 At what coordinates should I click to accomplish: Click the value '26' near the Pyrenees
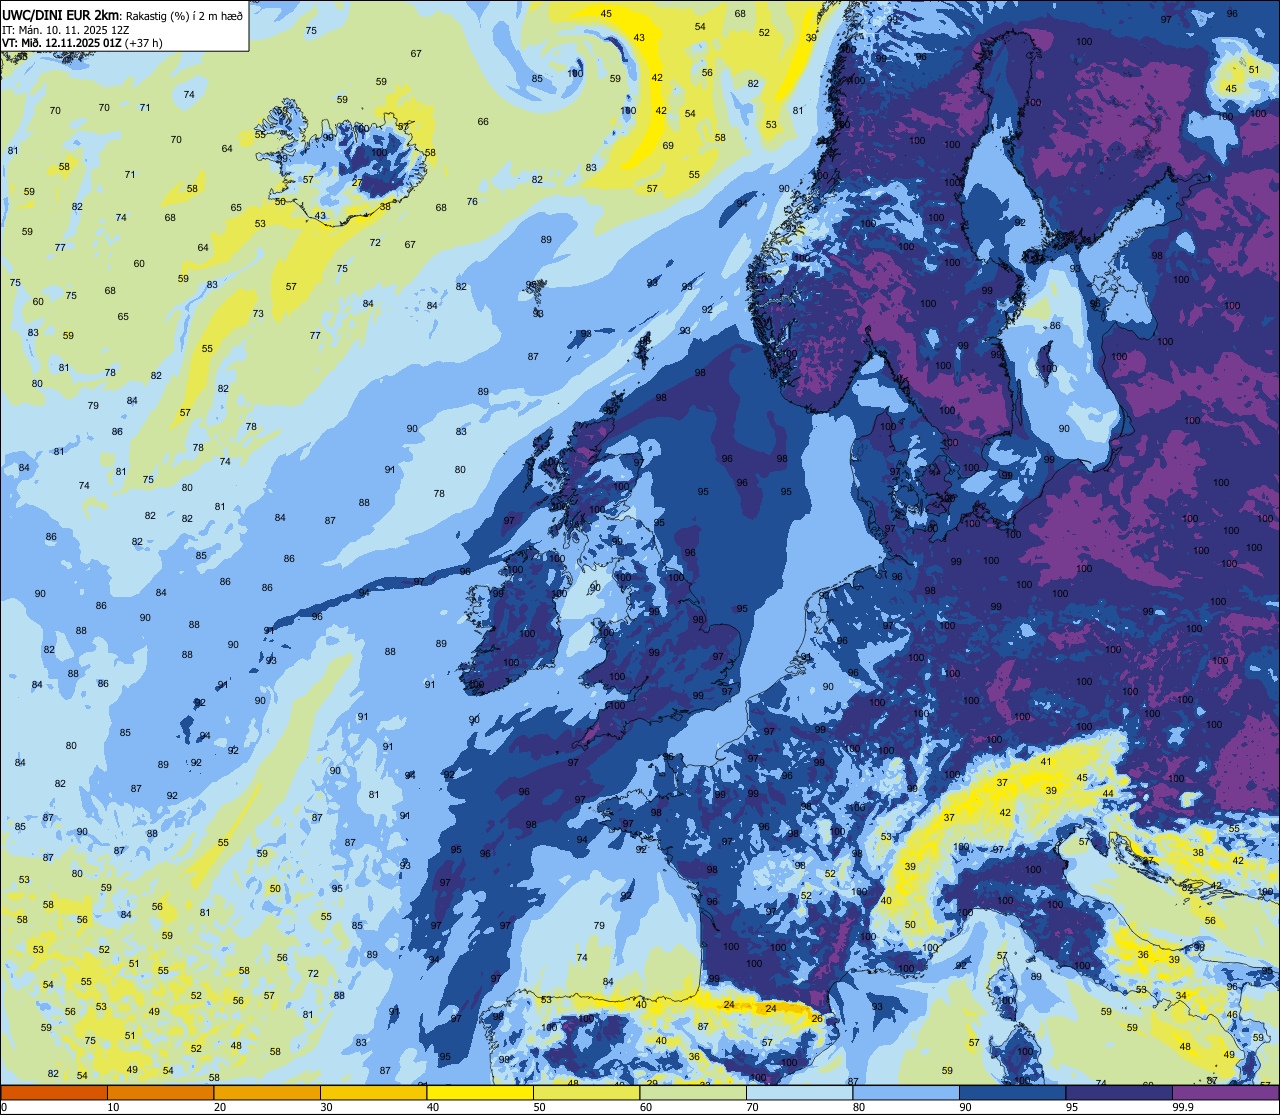pyautogui.click(x=816, y=1019)
